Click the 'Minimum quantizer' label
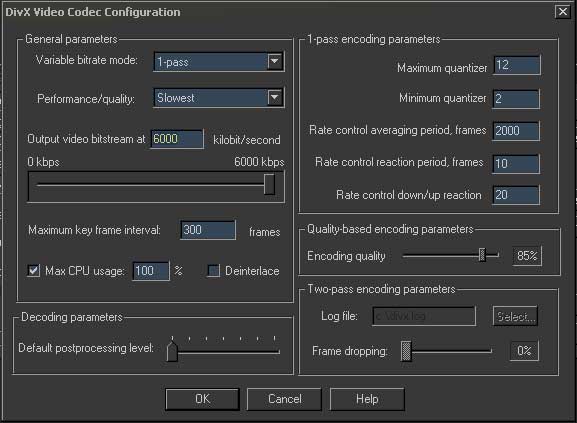The image size is (577, 423). point(443,98)
